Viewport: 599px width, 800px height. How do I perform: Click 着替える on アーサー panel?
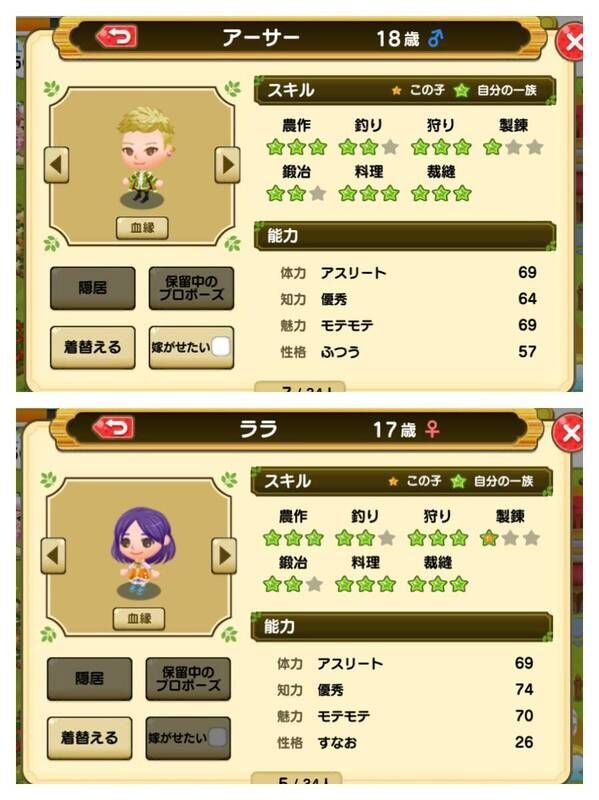[x=93, y=347]
